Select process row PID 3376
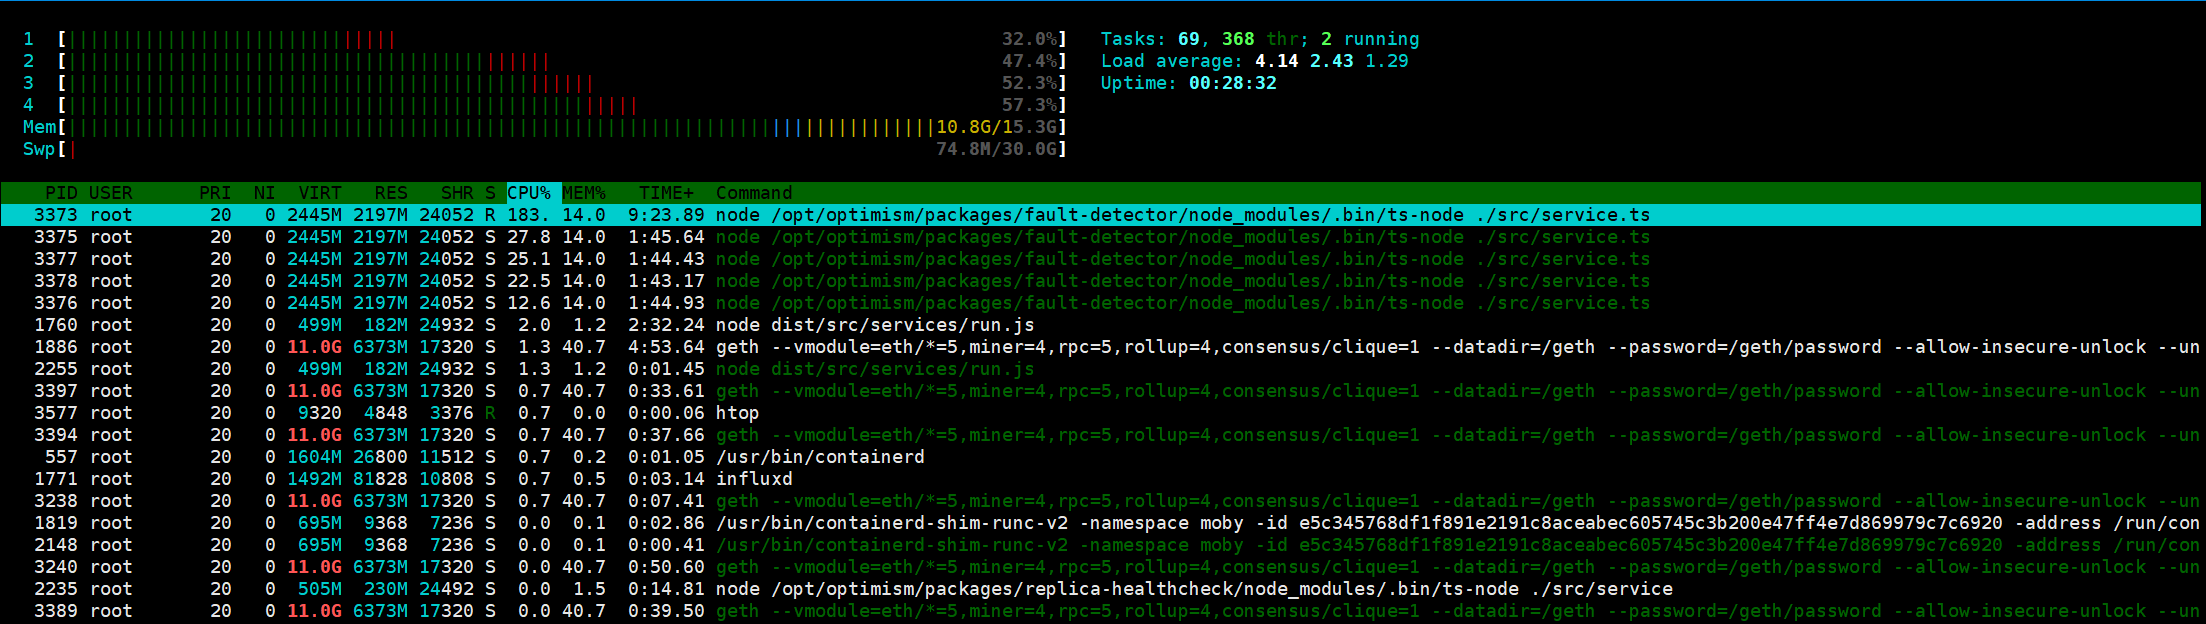This screenshot has height=624, width=2206. coord(1101,303)
